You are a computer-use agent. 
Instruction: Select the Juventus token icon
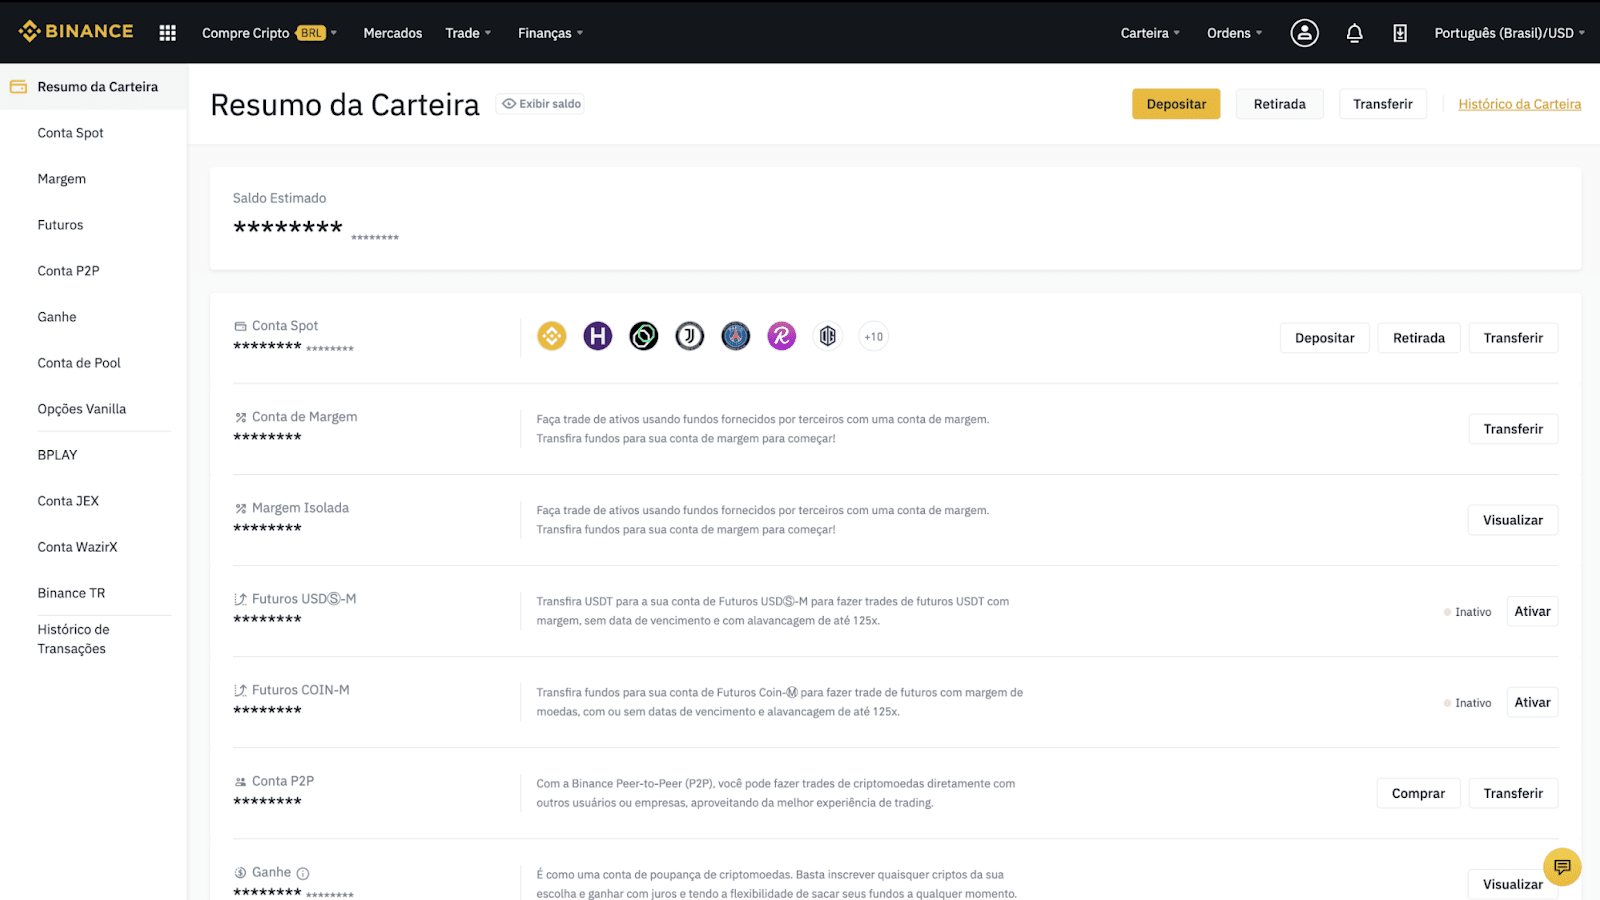(x=690, y=336)
